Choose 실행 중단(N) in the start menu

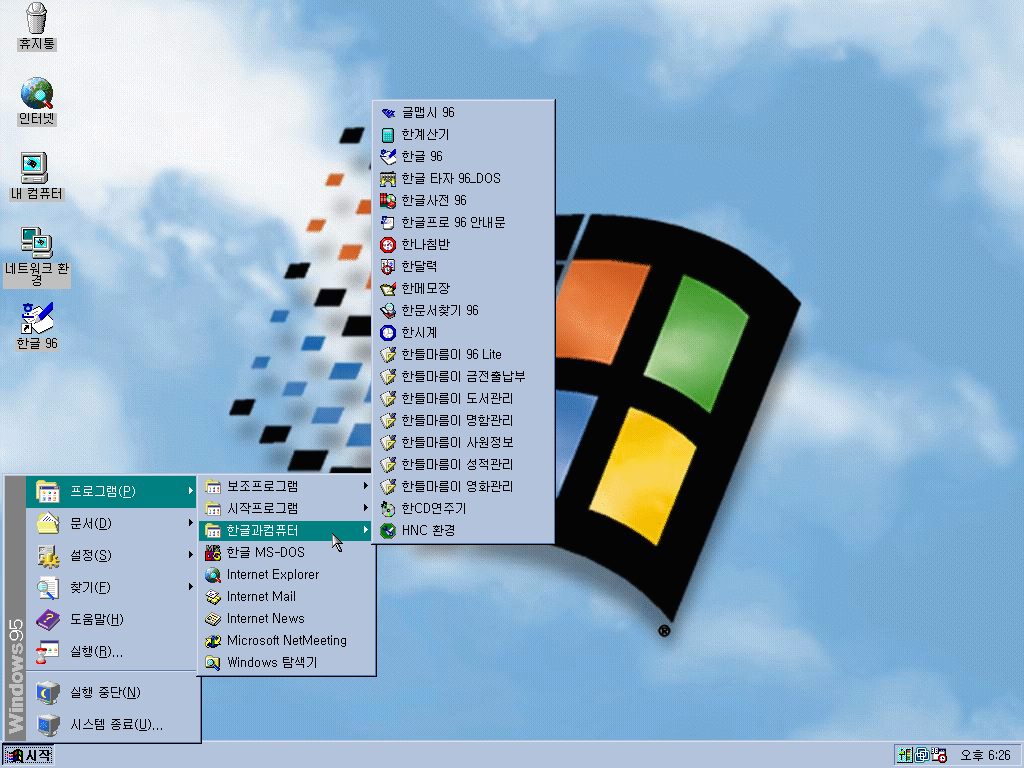(112, 692)
